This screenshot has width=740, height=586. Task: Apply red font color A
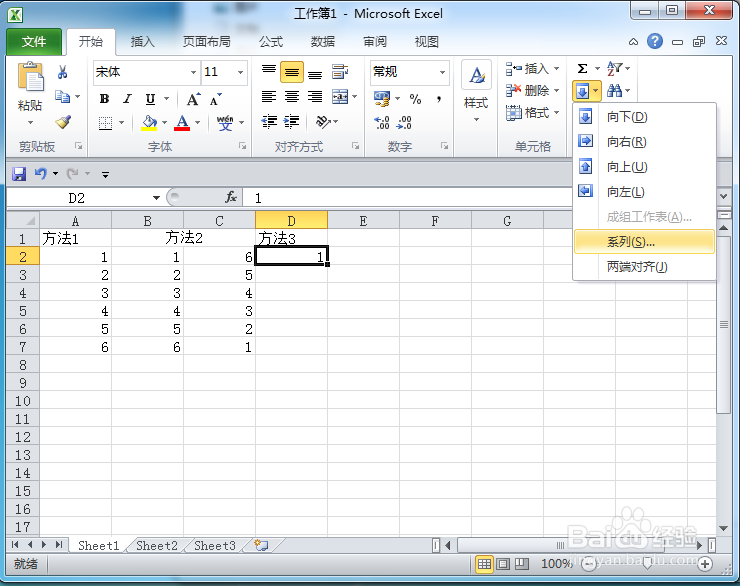pos(182,123)
